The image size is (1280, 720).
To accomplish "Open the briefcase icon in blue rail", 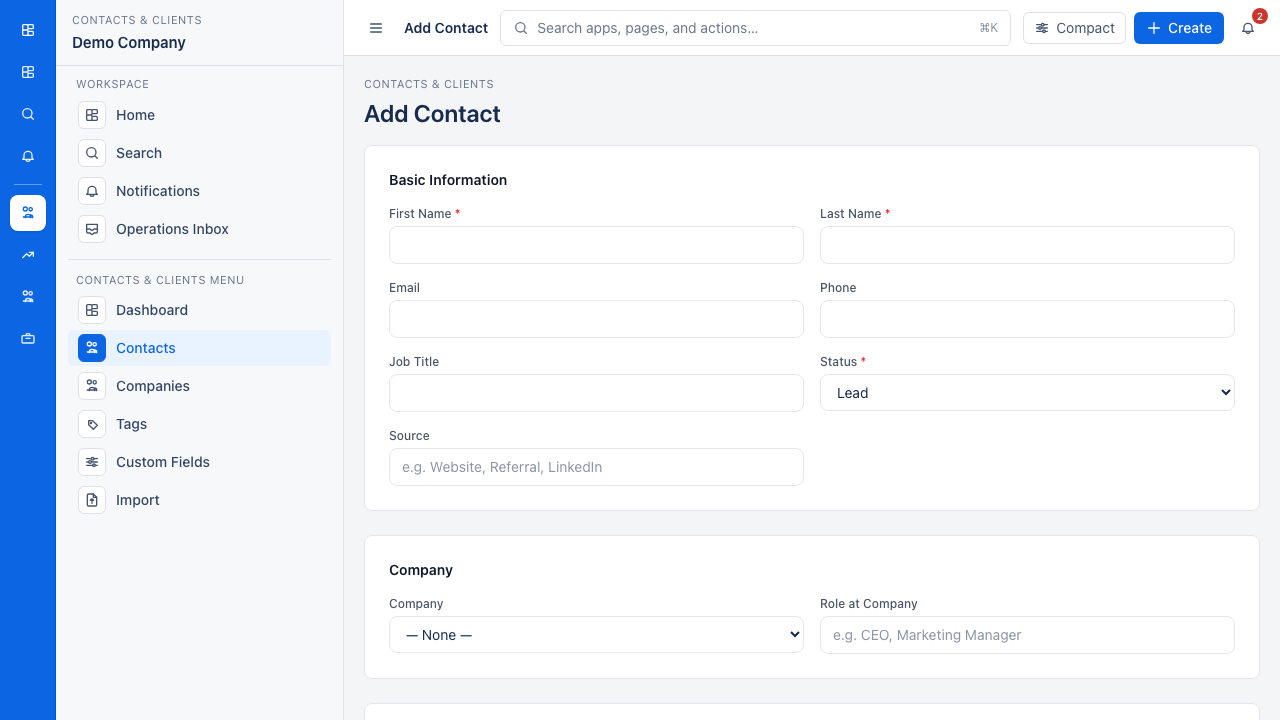I will [28, 339].
